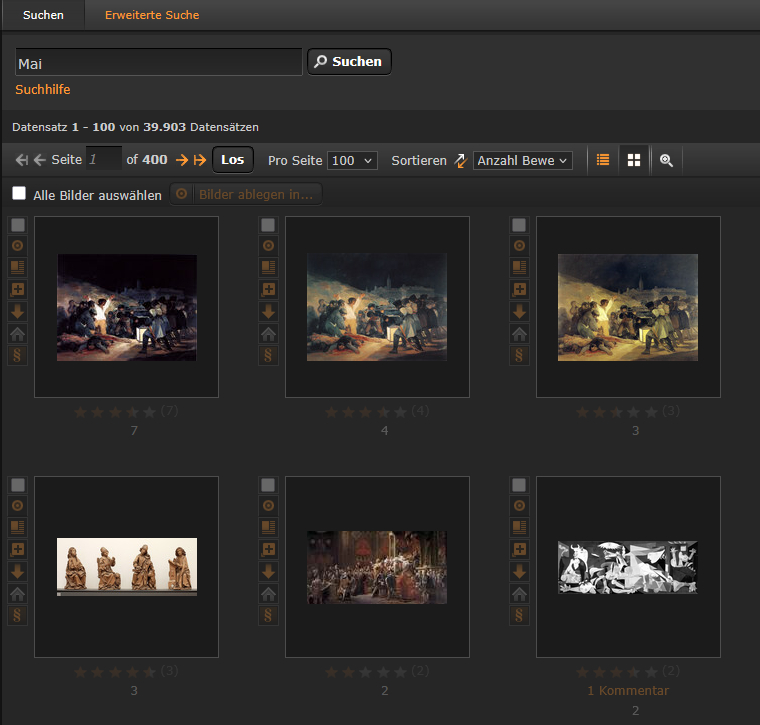Click § copyright icon for Guernica
This screenshot has width=760, height=725.
click(x=519, y=615)
